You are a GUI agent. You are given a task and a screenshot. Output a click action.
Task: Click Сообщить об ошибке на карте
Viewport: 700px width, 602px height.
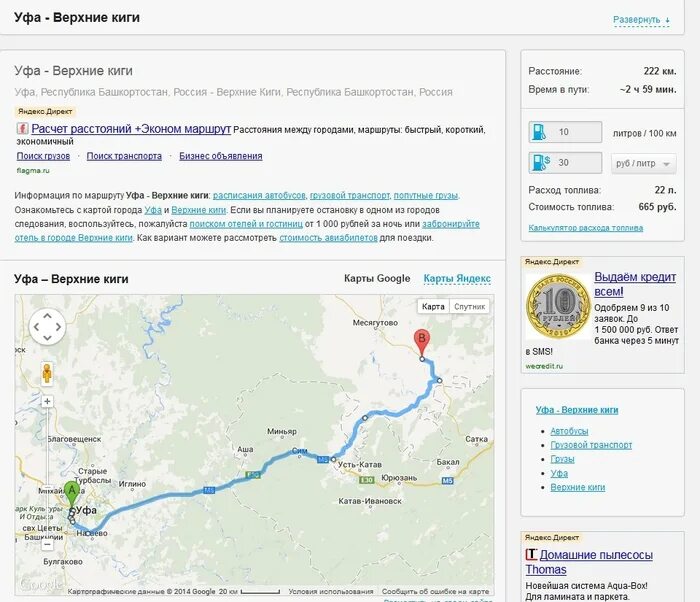coord(435,591)
